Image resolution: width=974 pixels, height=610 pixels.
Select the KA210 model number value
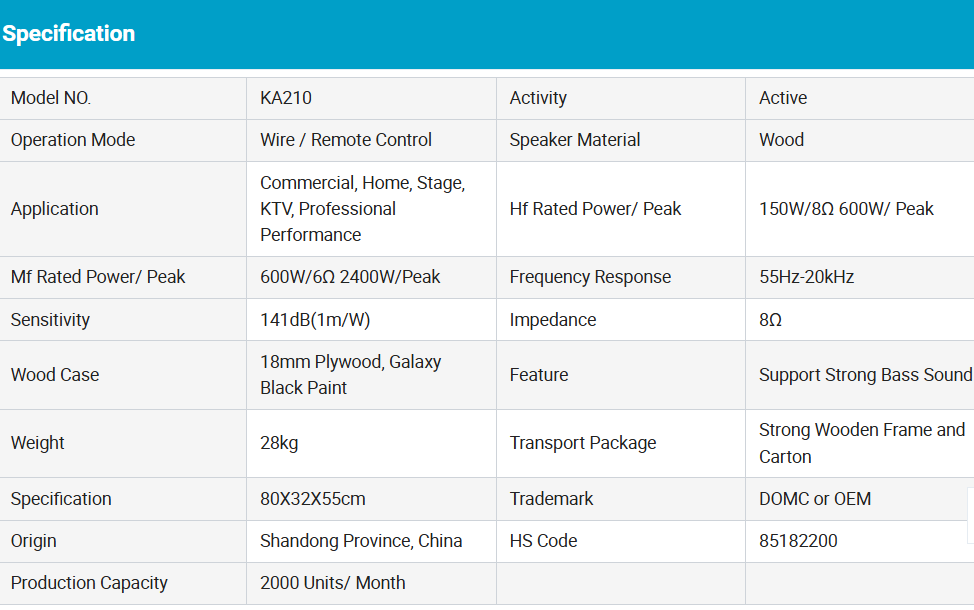(x=285, y=98)
